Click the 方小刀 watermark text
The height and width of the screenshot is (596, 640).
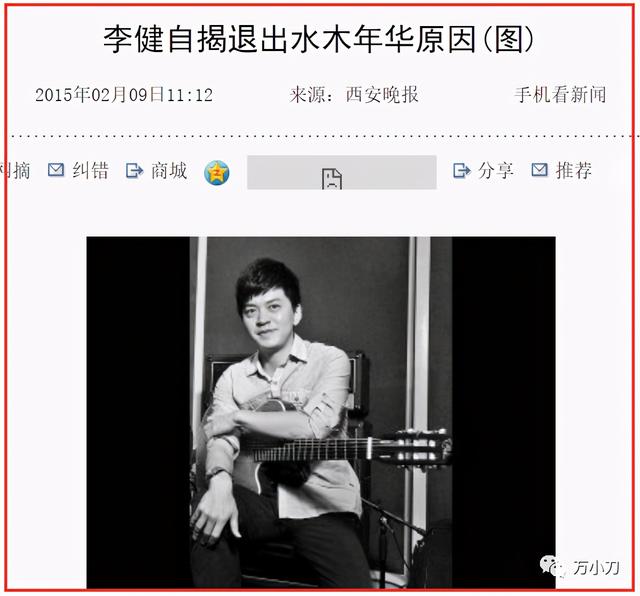click(x=596, y=567)
